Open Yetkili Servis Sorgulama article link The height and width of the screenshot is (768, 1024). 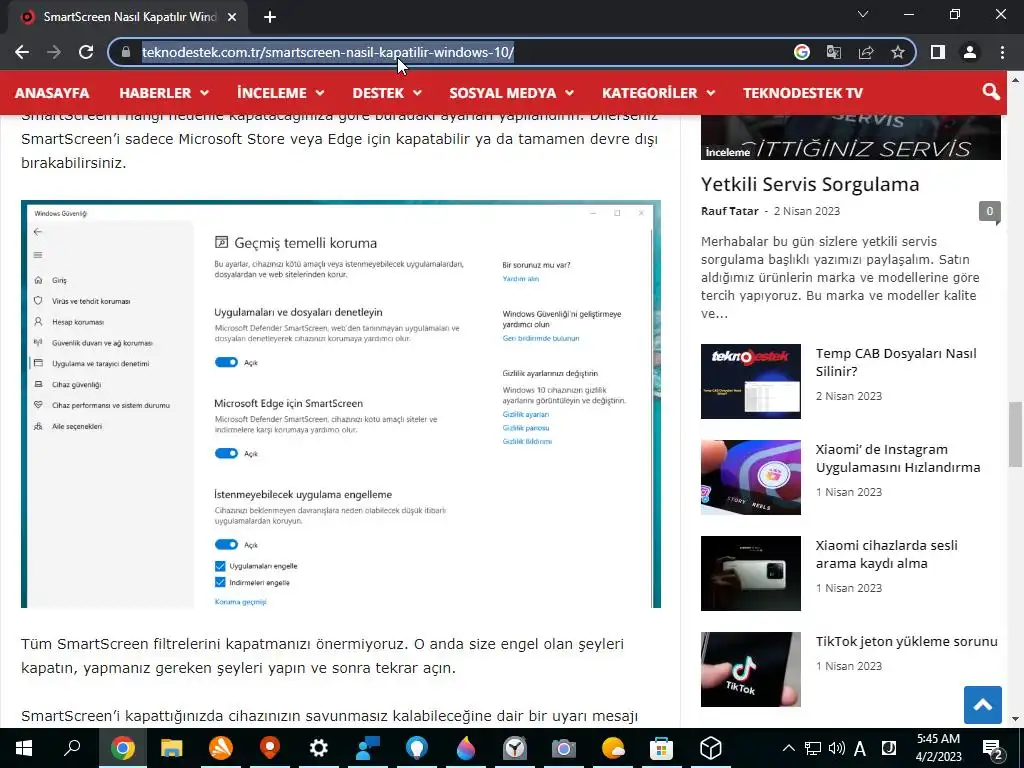coord(810,184)
